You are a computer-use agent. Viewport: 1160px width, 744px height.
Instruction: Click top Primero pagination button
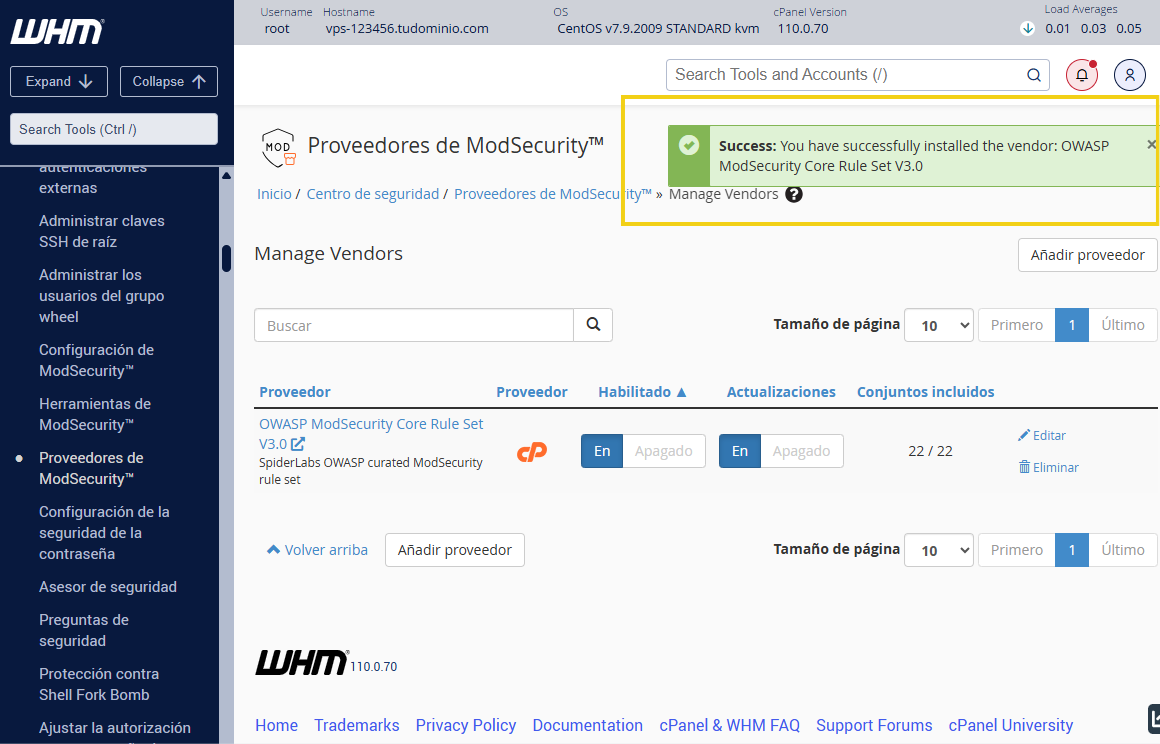tap(1016, 325)
